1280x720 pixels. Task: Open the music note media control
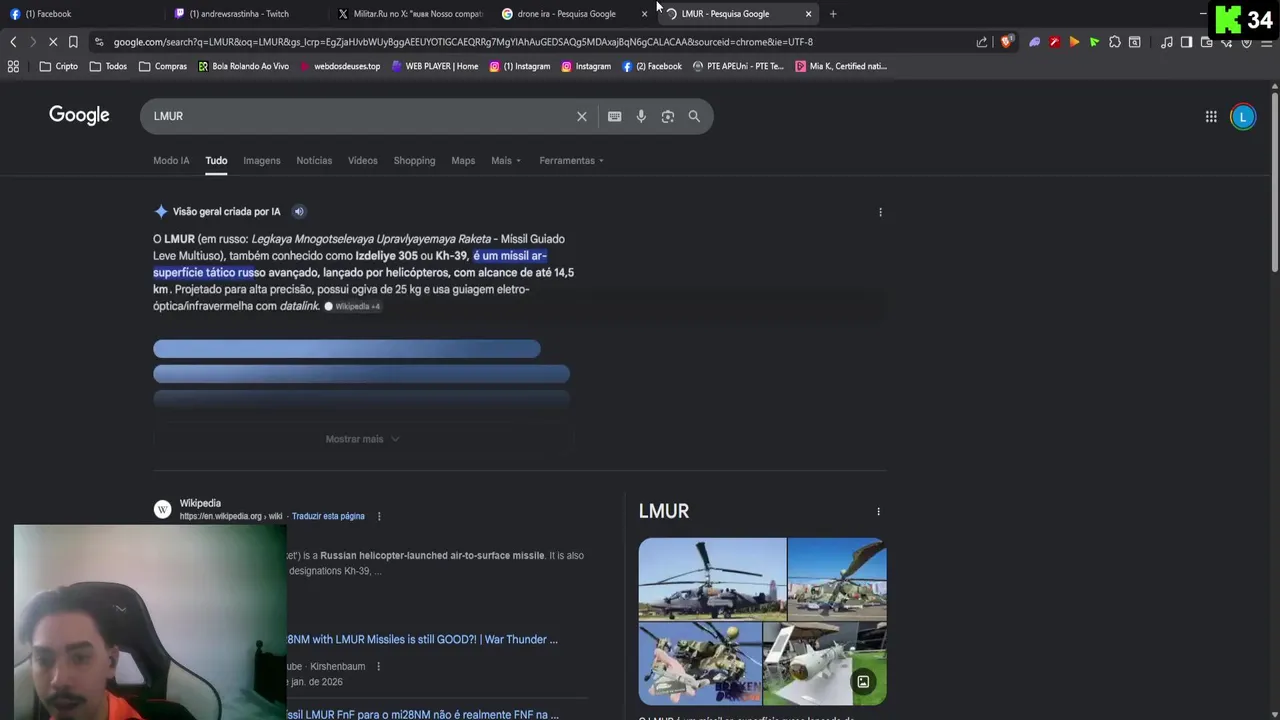(x=1166, y=42)
